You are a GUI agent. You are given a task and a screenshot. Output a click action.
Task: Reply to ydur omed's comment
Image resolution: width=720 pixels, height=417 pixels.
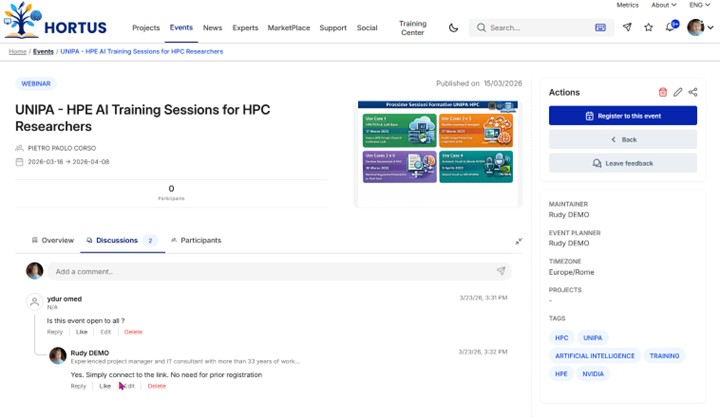click(55, 332)
